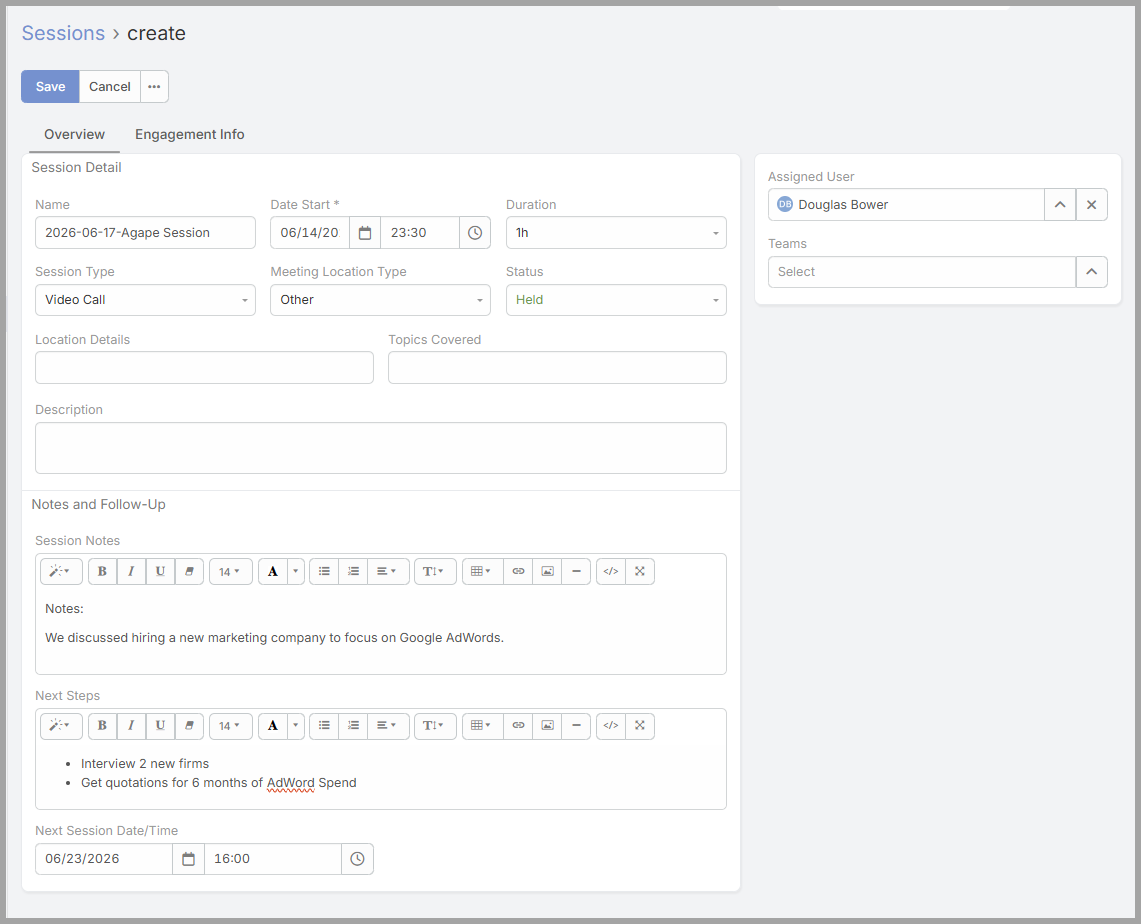Click the Teams Select field
1141x924 pixels.
[922, 272]
